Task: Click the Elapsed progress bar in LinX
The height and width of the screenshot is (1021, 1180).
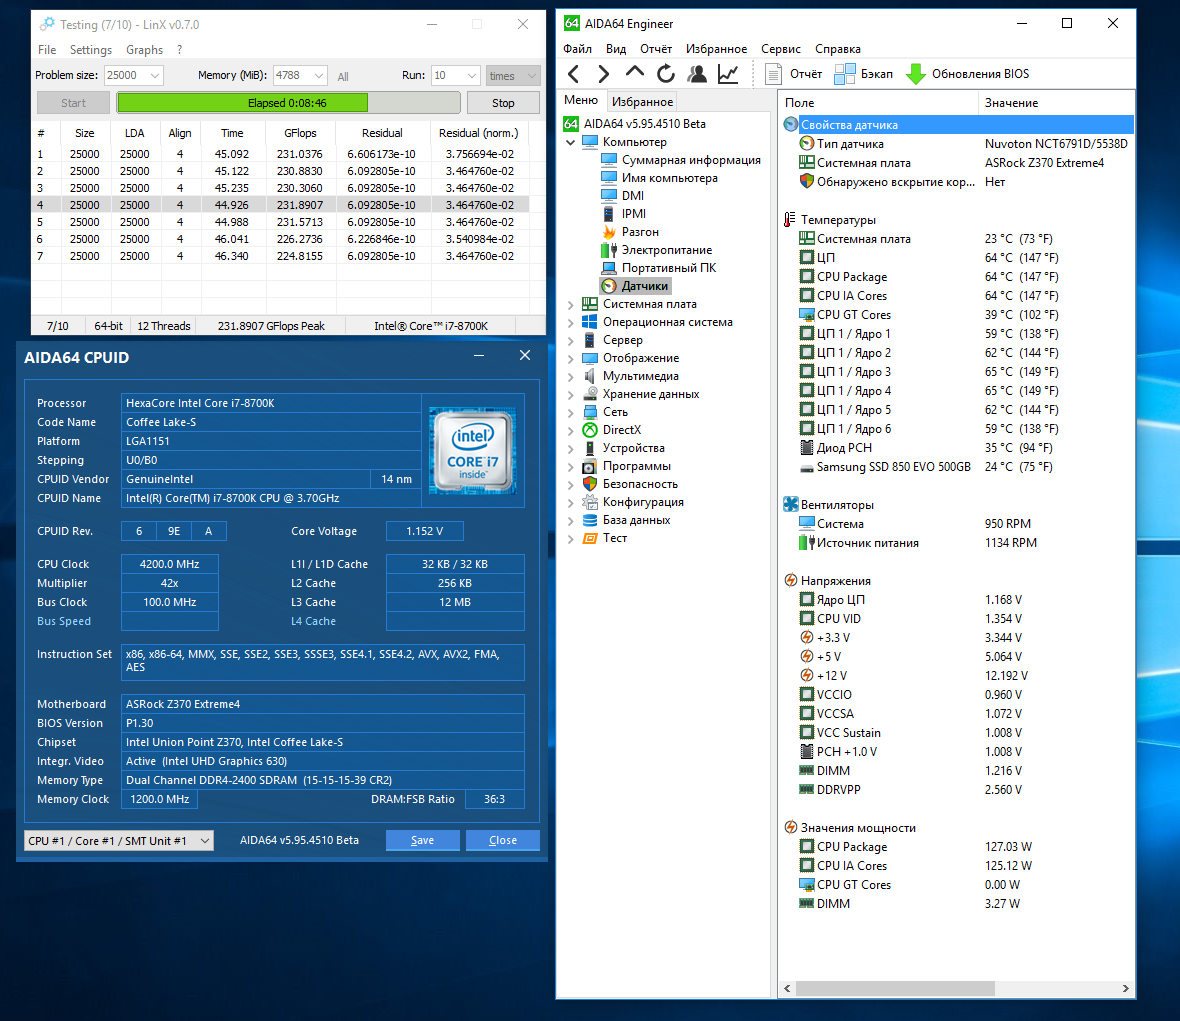Action: coord(288,103)
